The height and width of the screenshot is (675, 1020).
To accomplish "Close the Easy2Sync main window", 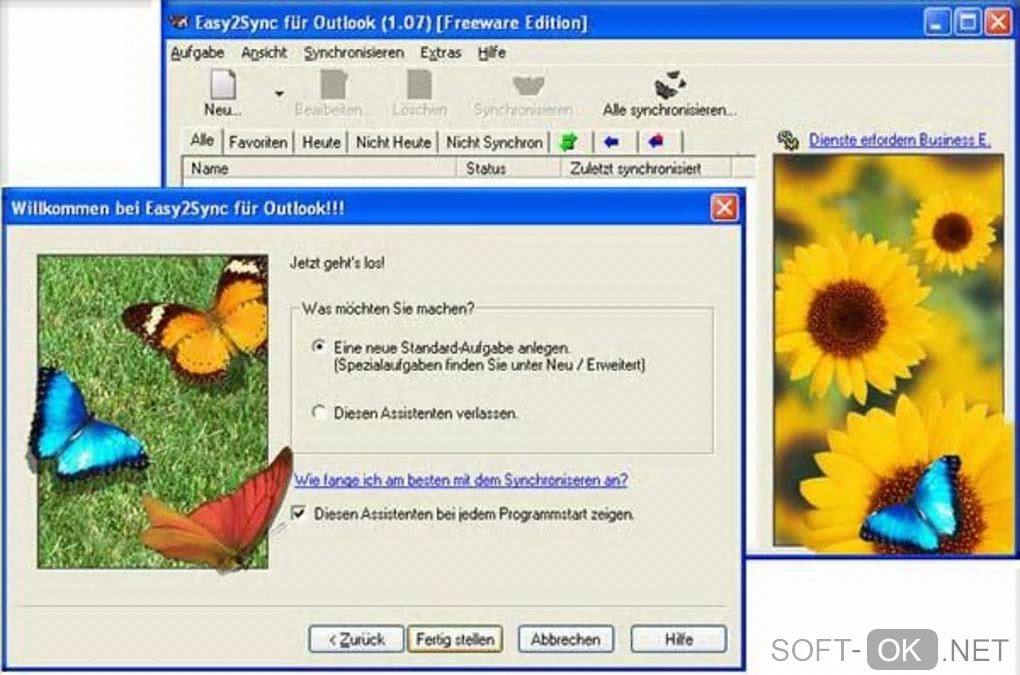I will [x=998, y=23].
